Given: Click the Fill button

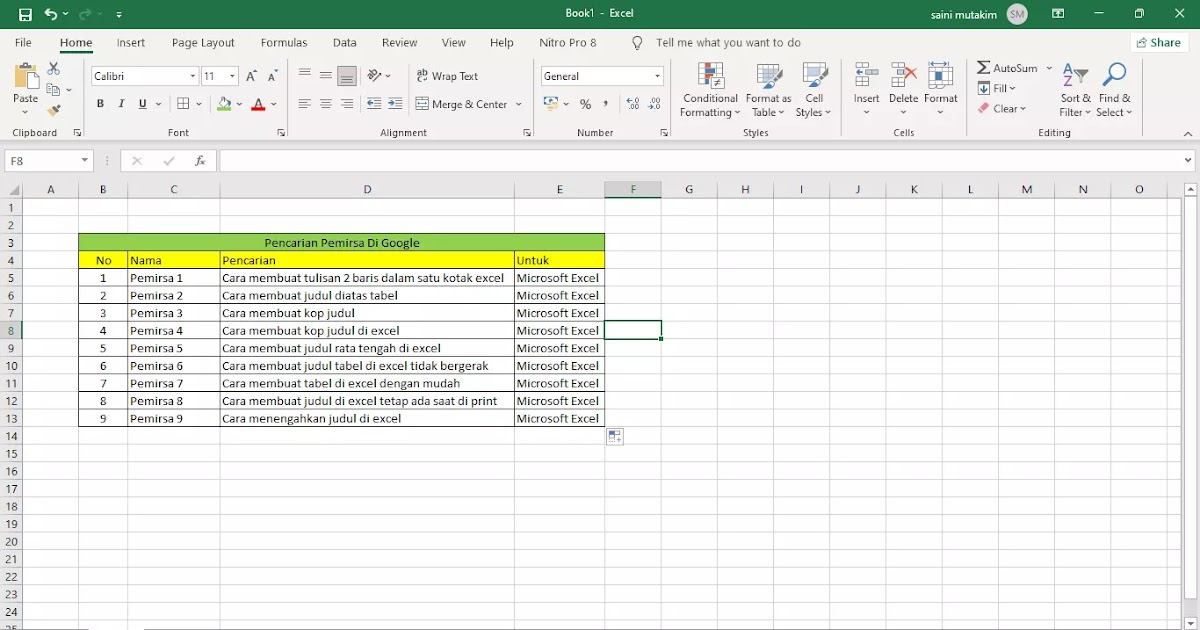Looking at the screenshot, I should coord(997,88).
